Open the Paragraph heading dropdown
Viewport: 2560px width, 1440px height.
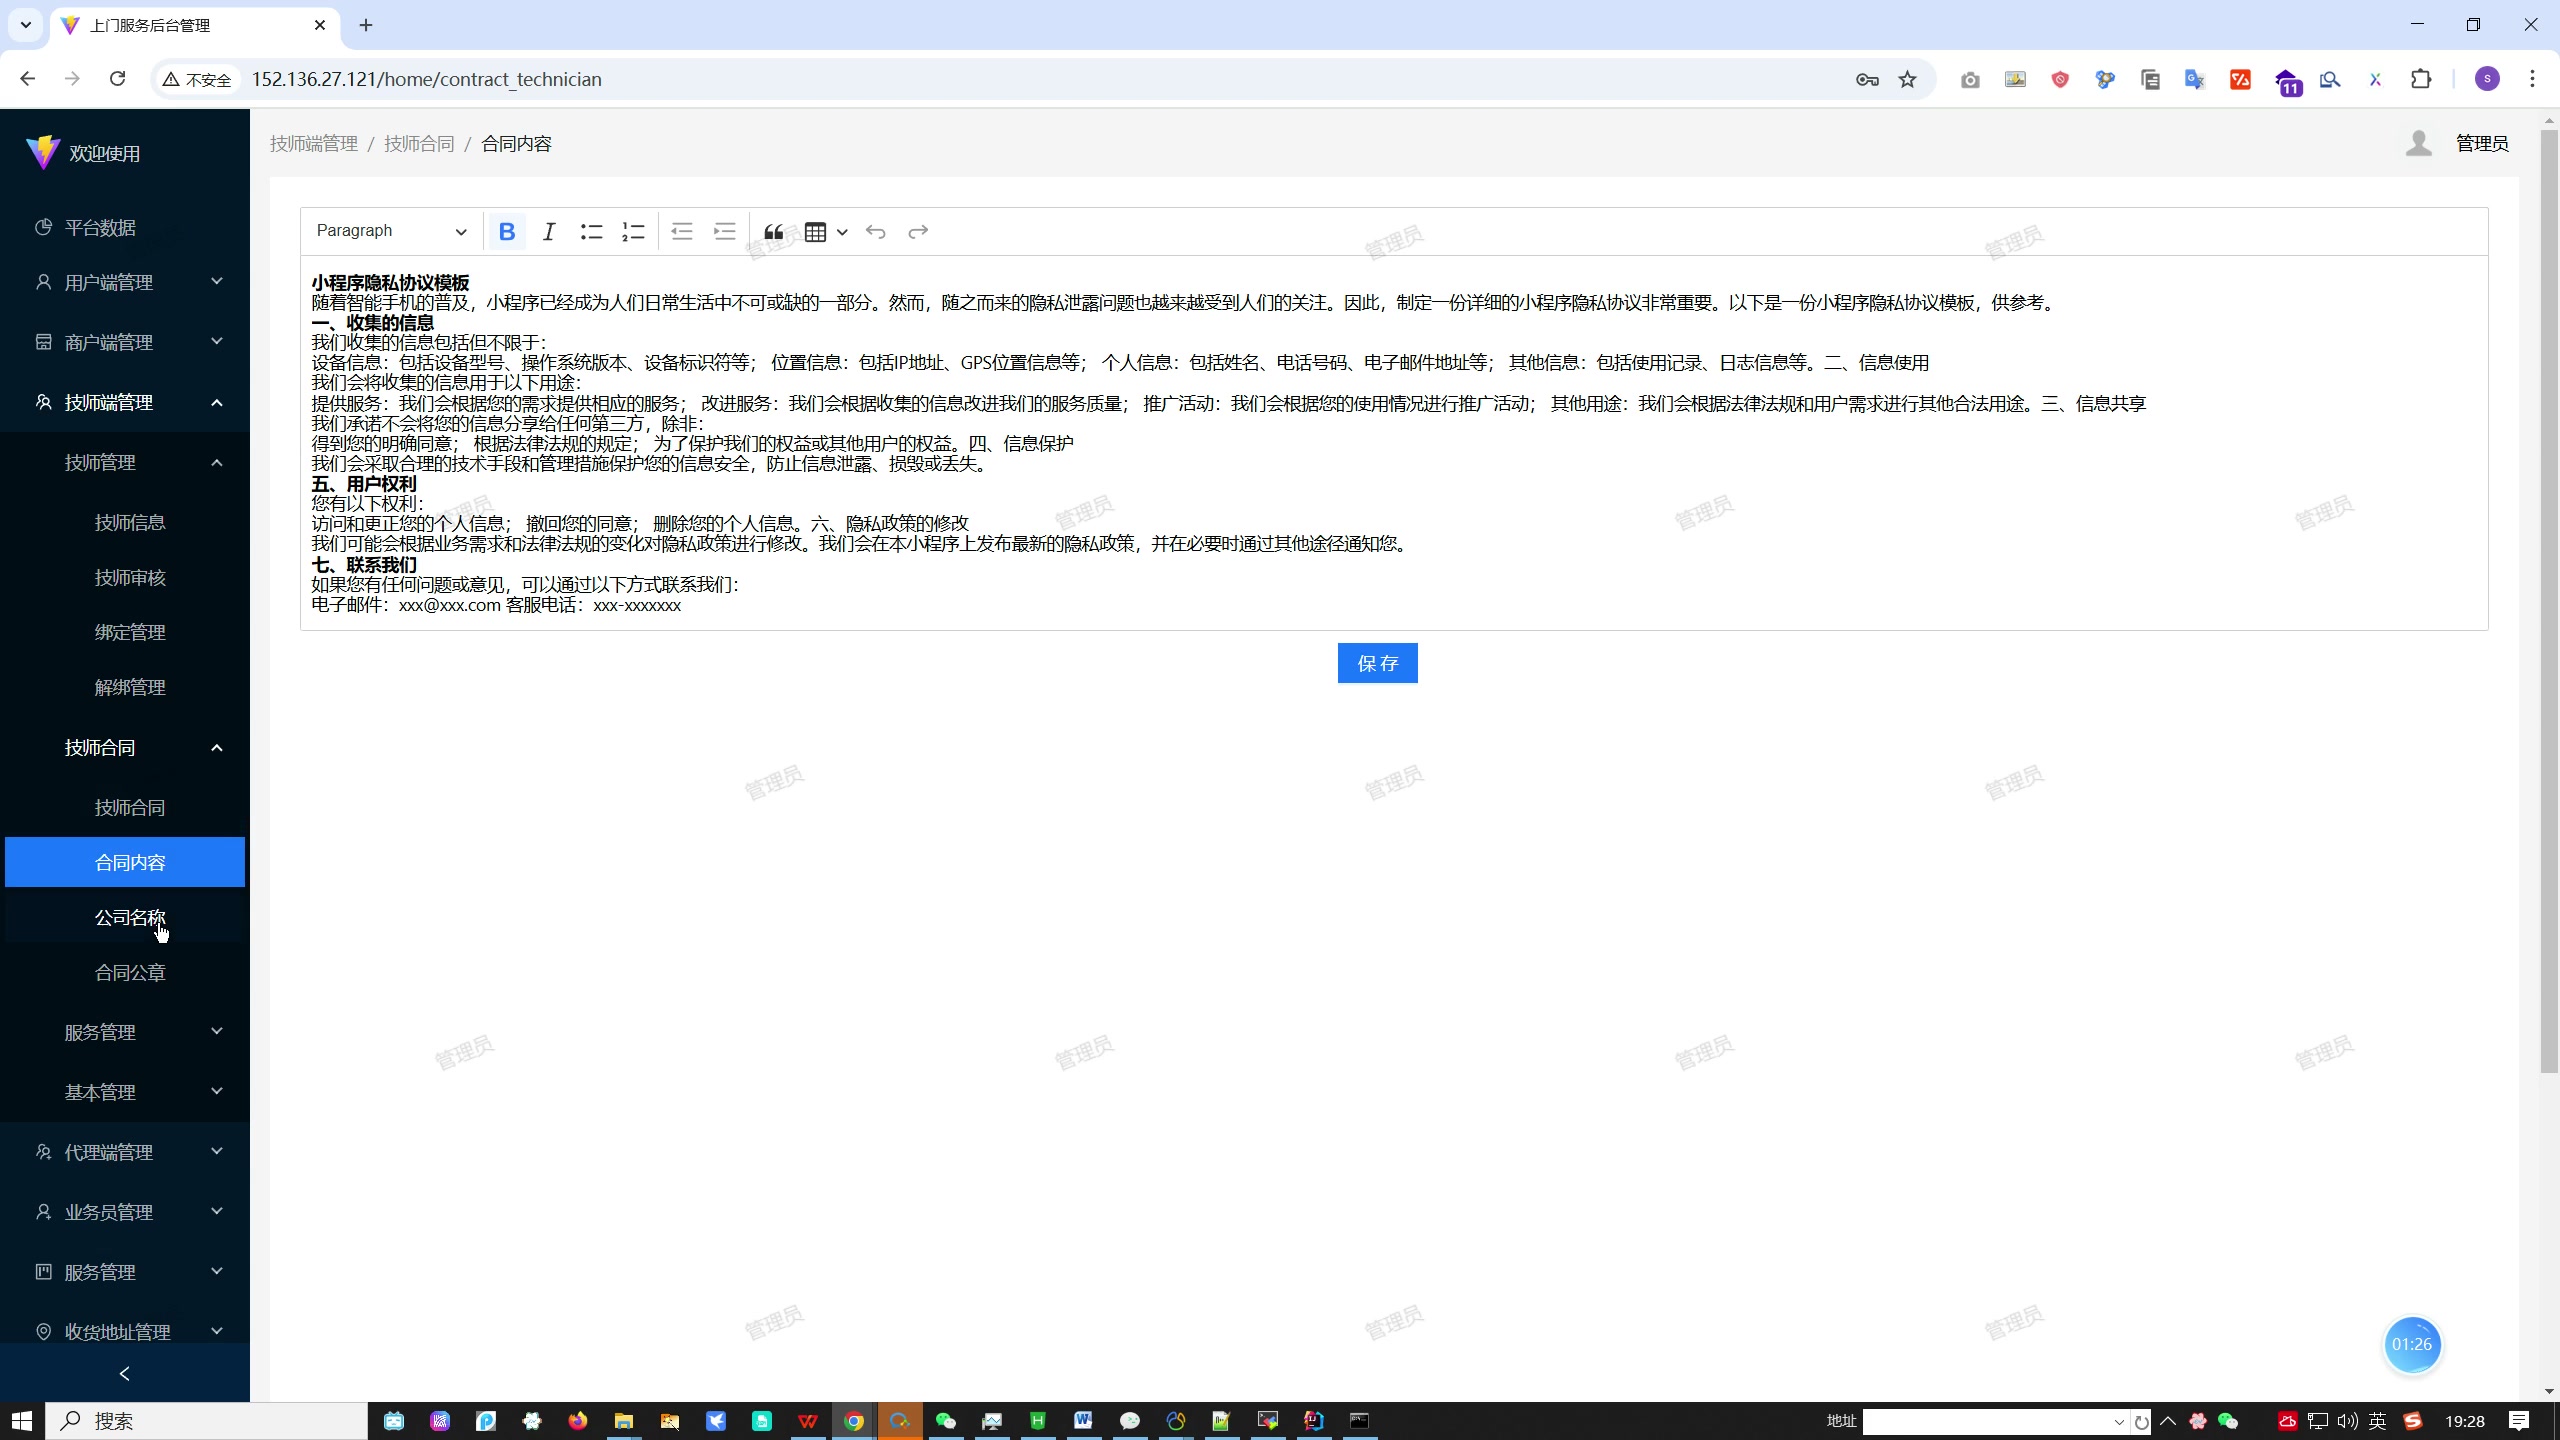[391, 231]
